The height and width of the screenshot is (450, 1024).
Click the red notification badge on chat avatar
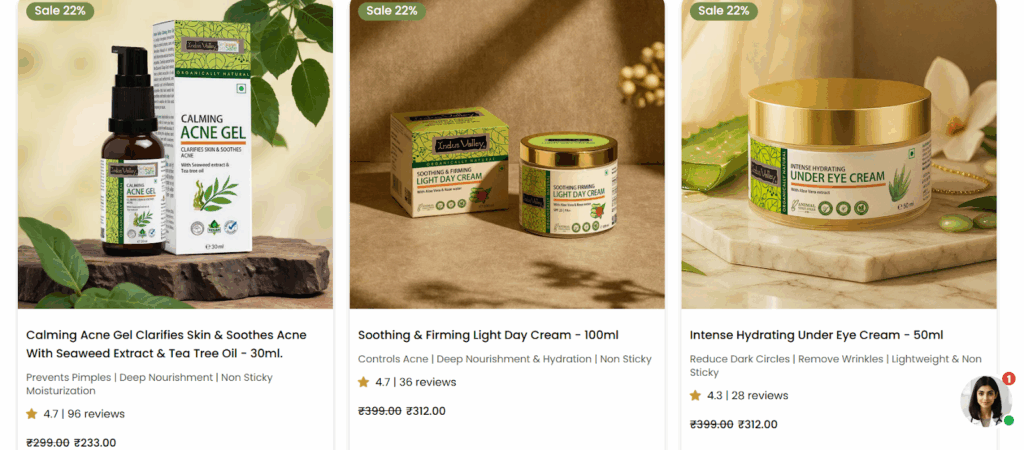coord(1008,379)
